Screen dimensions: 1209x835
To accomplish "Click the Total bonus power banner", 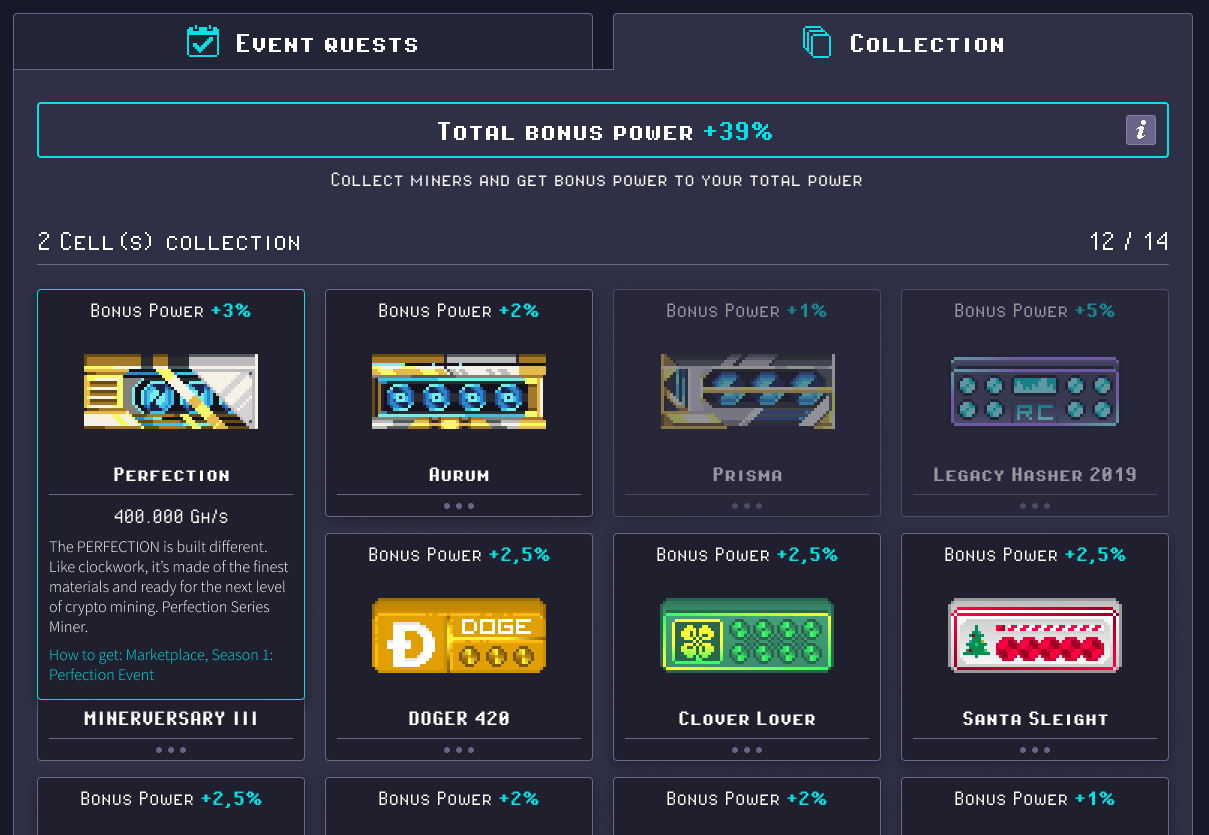I will [602, 129].
